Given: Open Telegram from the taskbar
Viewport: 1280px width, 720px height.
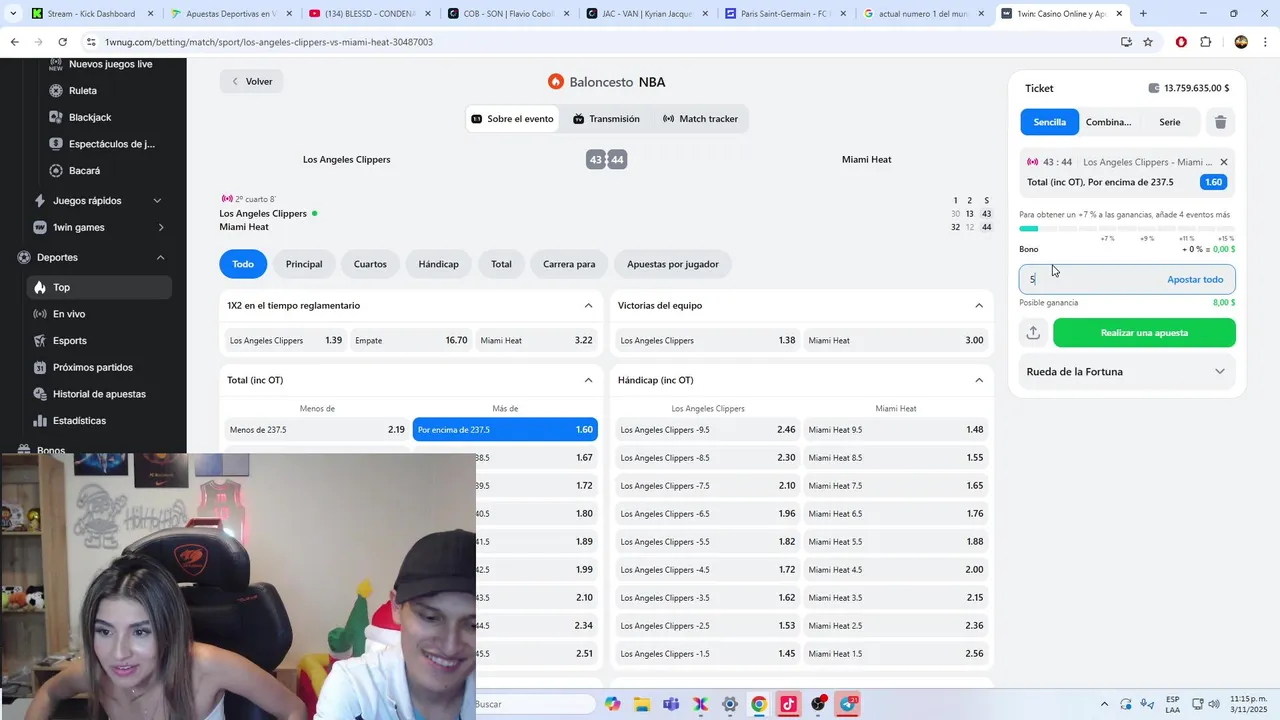Looking at the screenshot, I should pyautogui.click(x=849, y=704).
